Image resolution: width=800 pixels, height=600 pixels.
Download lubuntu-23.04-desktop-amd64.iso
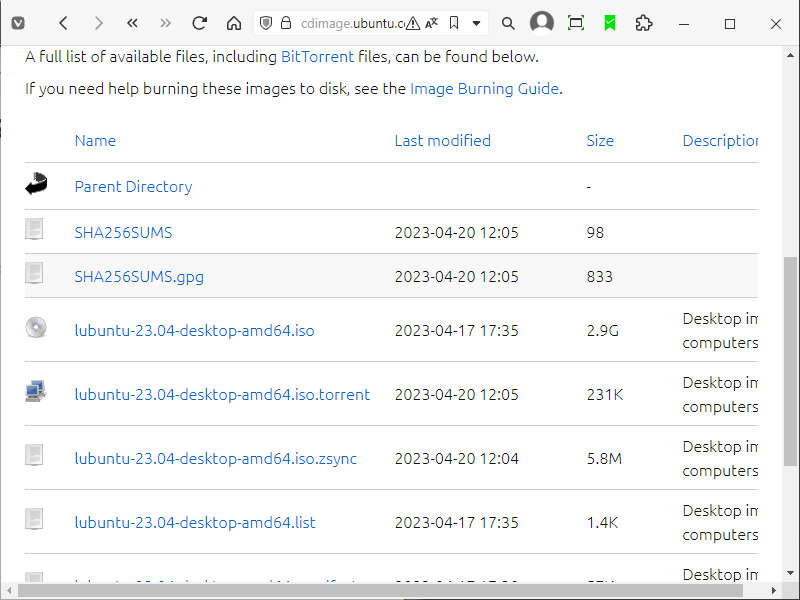pos(194,331)
